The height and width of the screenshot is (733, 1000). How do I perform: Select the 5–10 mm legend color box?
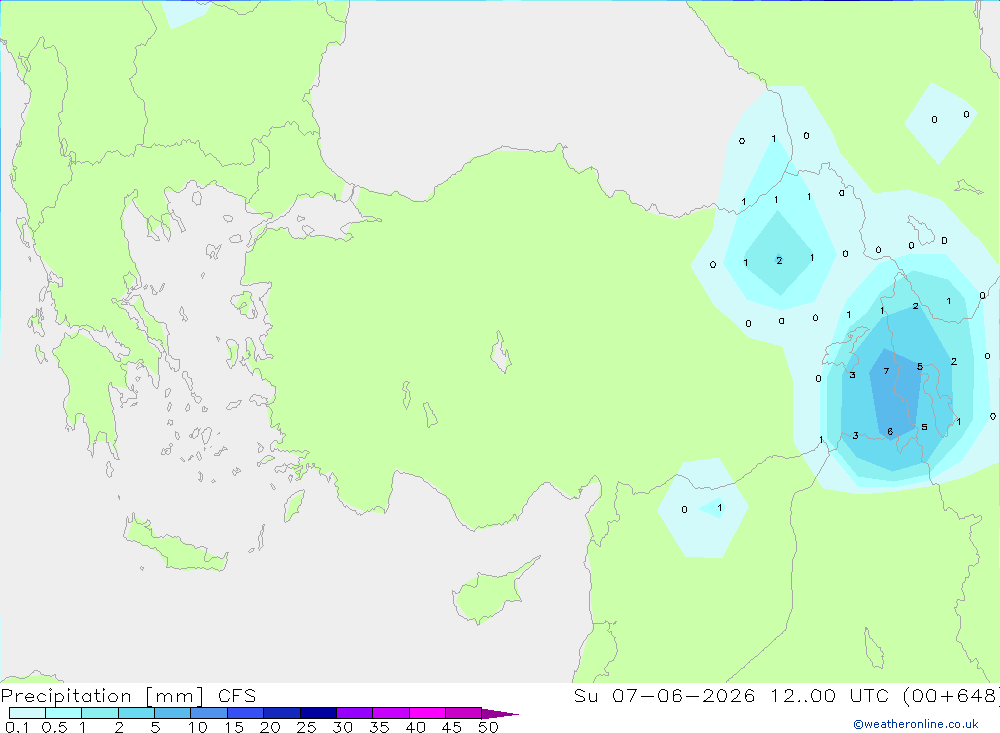click(173, 713)
